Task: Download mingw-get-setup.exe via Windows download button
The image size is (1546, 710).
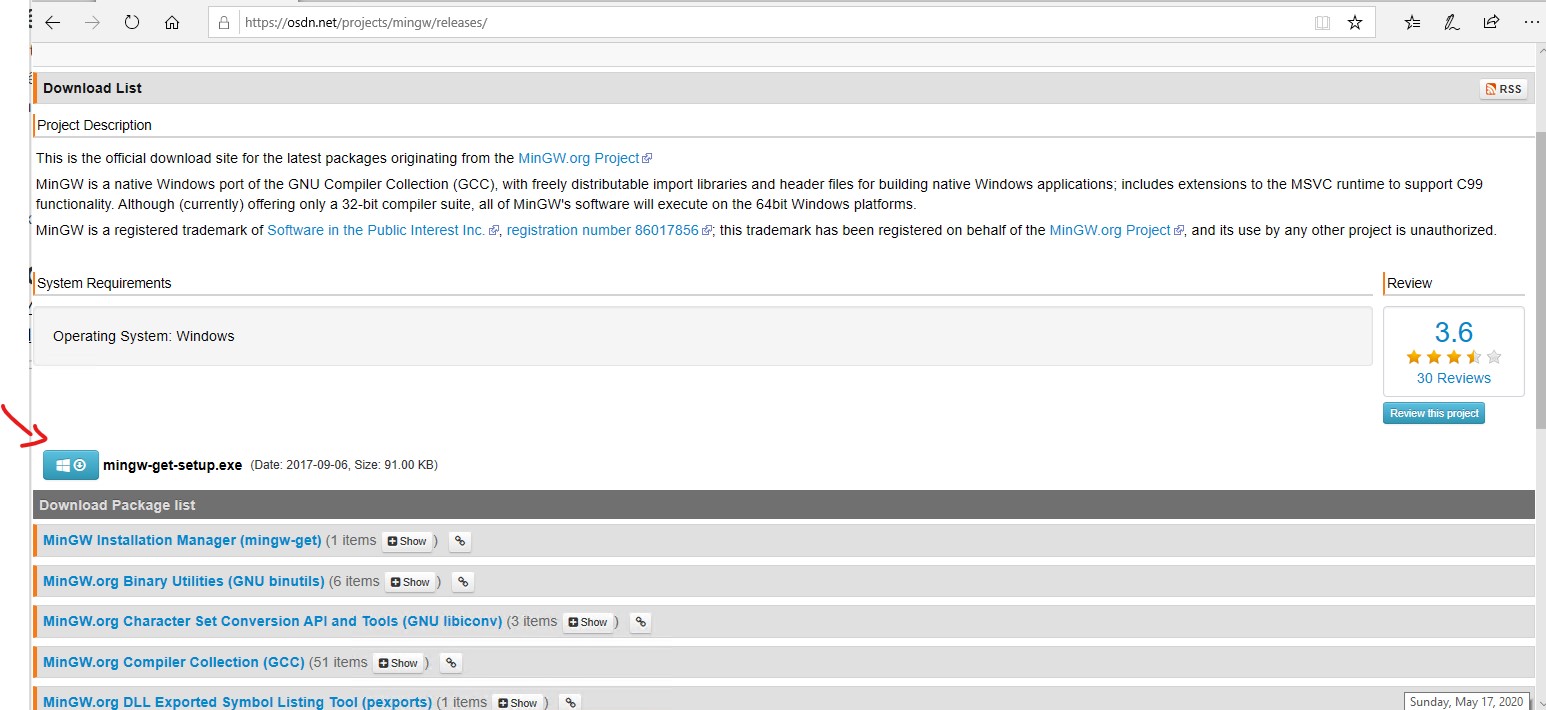Action: [x=71, y=465]
